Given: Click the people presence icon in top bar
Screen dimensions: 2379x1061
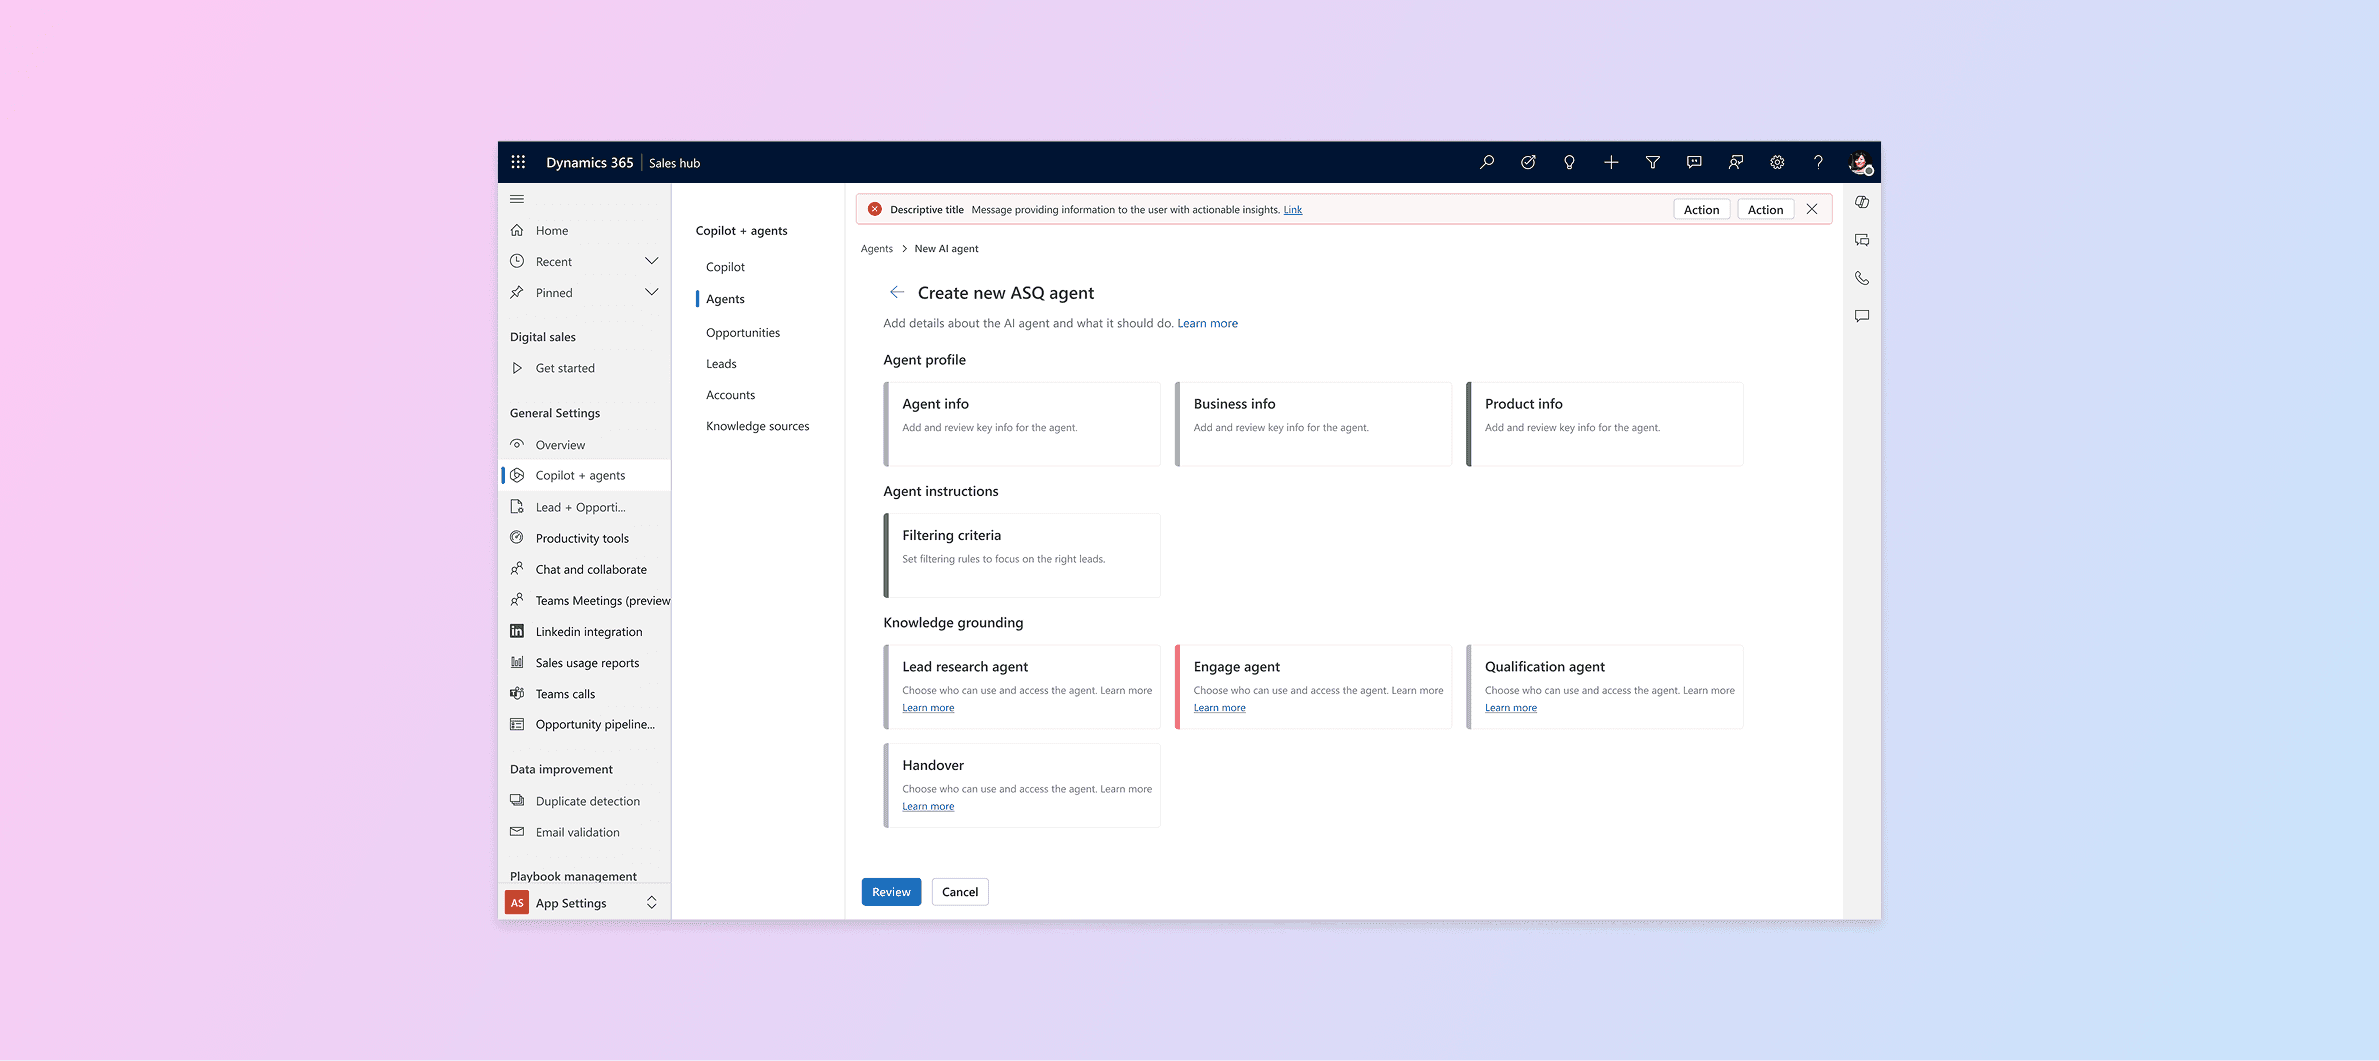Looking at the screenshot, I should pyautogui.click(x=1736, y=162).
